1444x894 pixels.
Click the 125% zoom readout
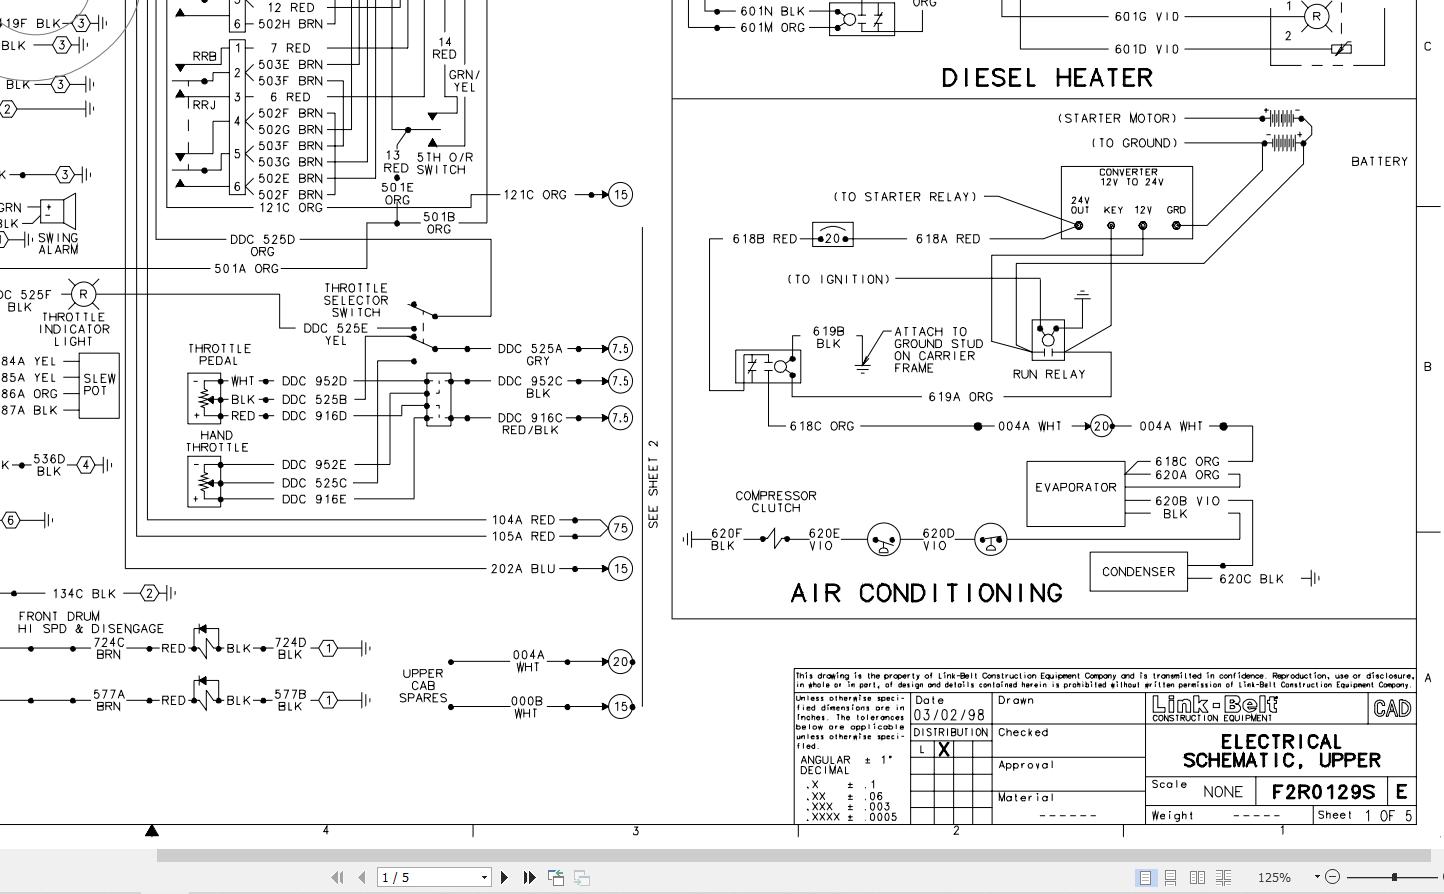(x=1275, y=877)
